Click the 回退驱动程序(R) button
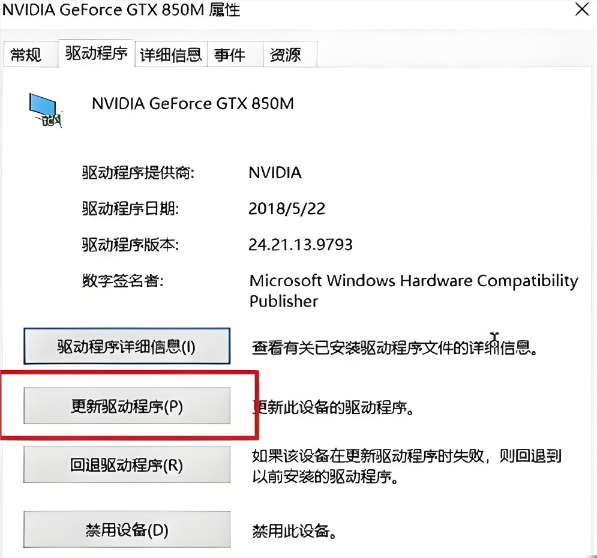Viewport: 597px width, 558px height. (127, 465)
